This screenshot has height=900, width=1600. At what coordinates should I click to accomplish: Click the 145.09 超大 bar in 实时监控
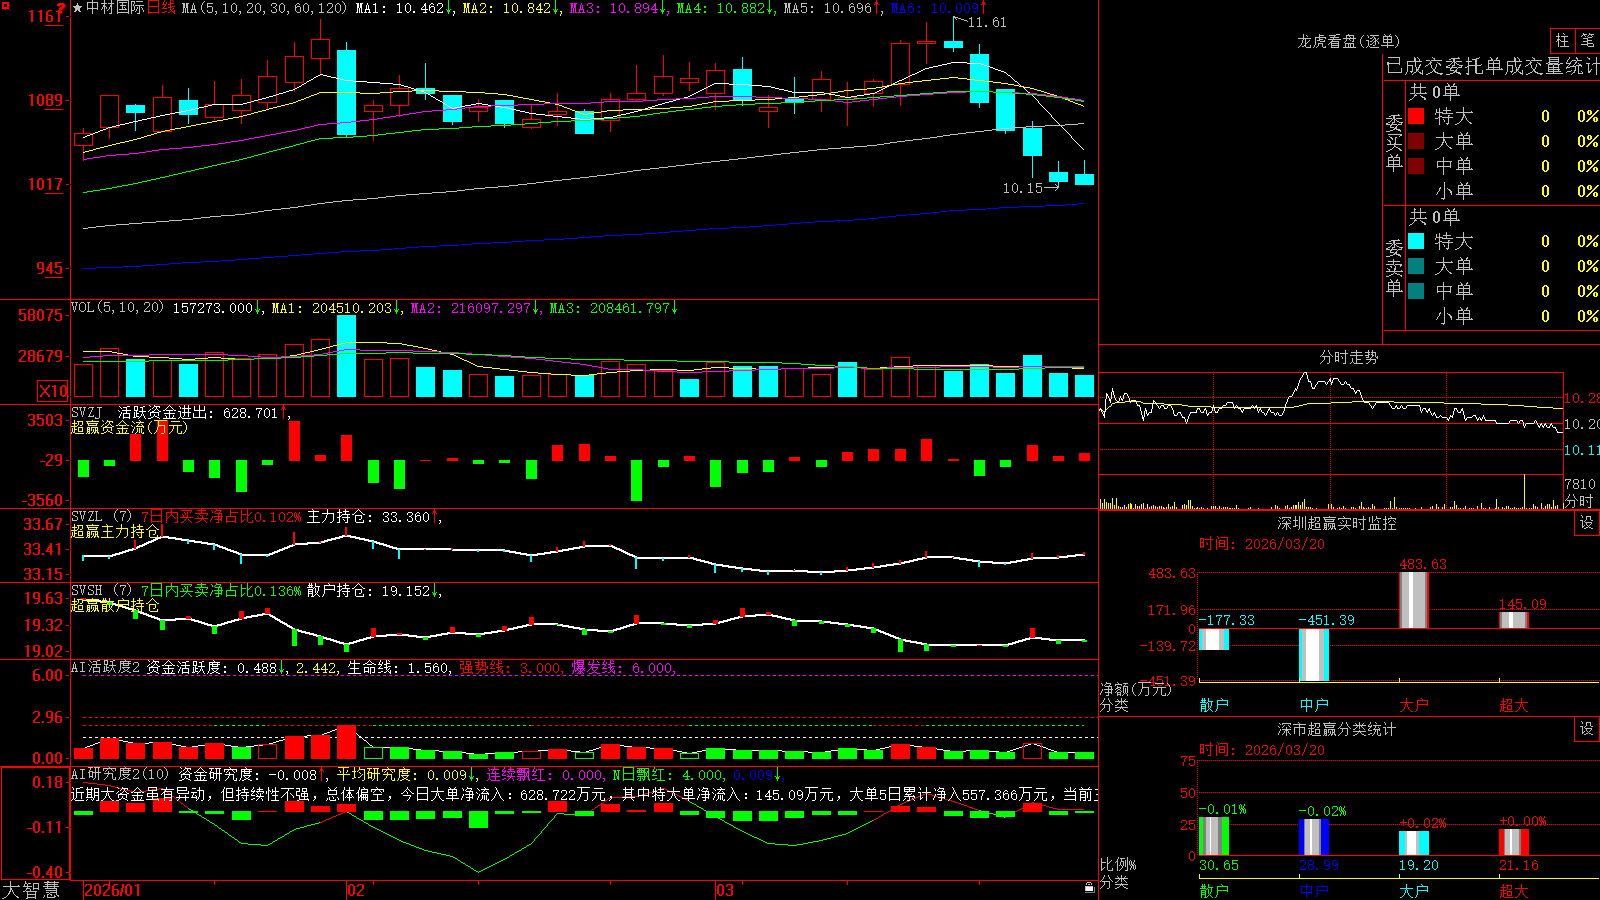[x=1513, y=620]
